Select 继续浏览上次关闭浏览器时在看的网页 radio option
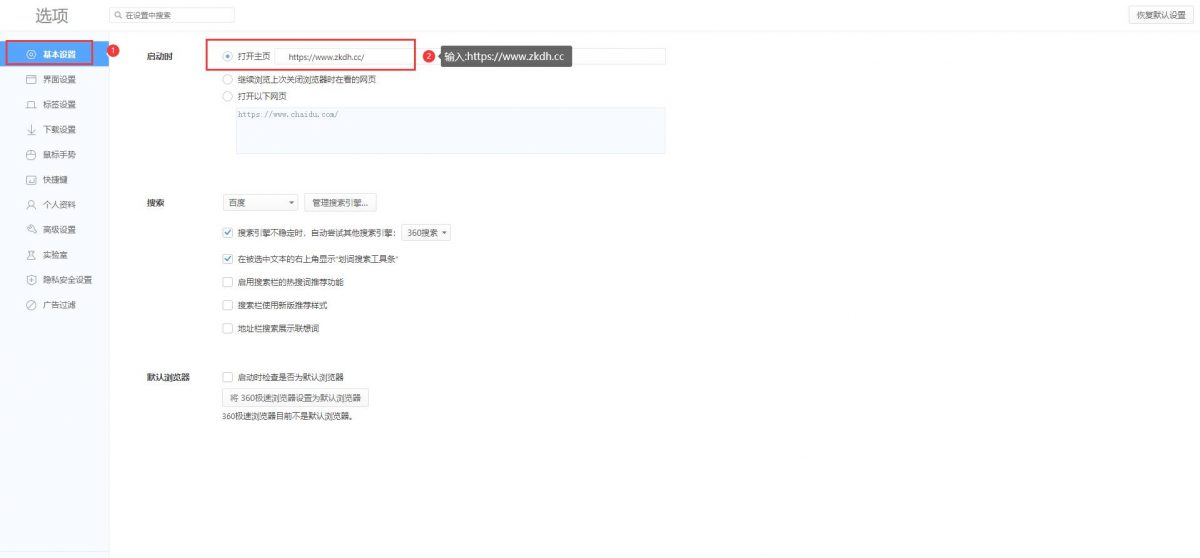This screenshot has height=558, width=1200. pos(228,79)
